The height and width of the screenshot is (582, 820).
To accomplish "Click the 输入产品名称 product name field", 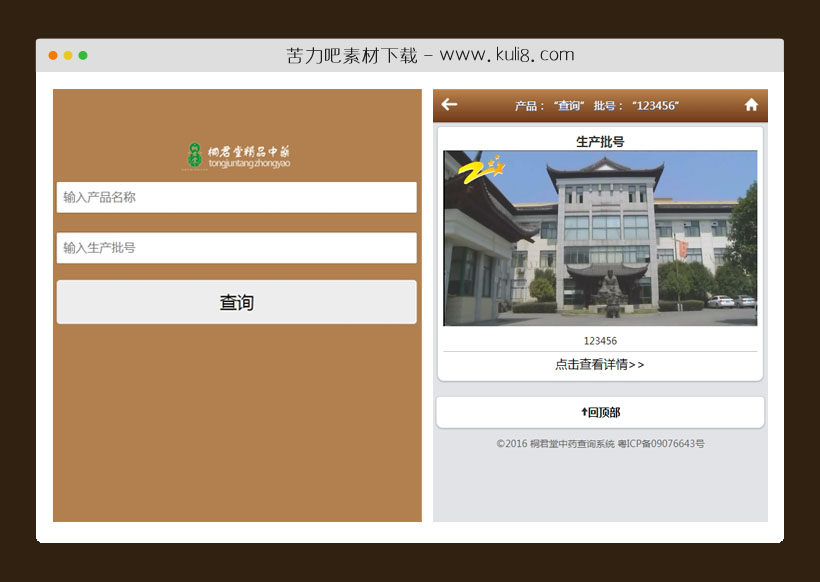I will pyautogui.click(x=235, y=197).
